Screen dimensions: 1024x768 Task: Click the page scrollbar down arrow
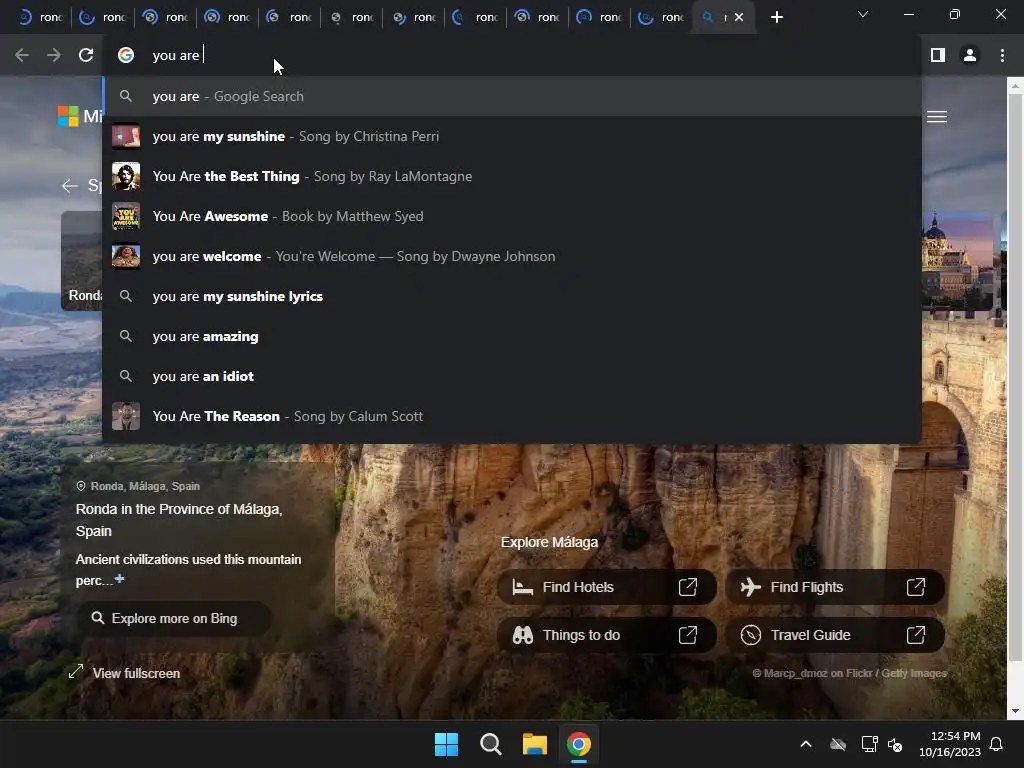point(1014,711)
